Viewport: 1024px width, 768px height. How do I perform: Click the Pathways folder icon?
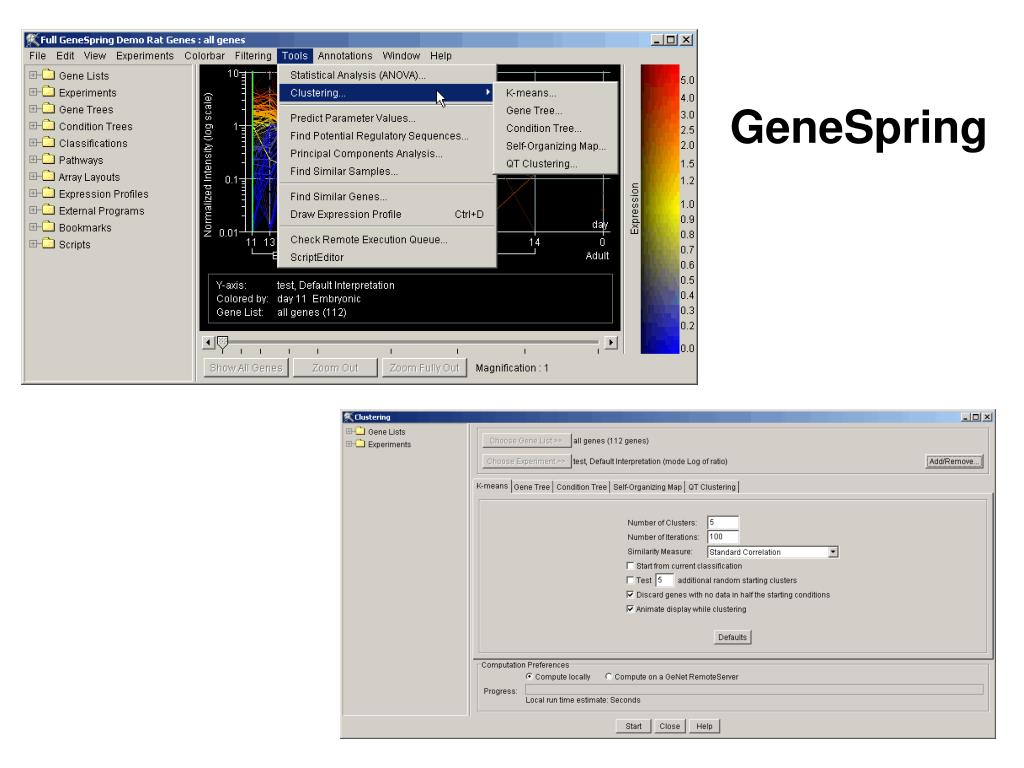pyautogui.click(x=48, y=160)
